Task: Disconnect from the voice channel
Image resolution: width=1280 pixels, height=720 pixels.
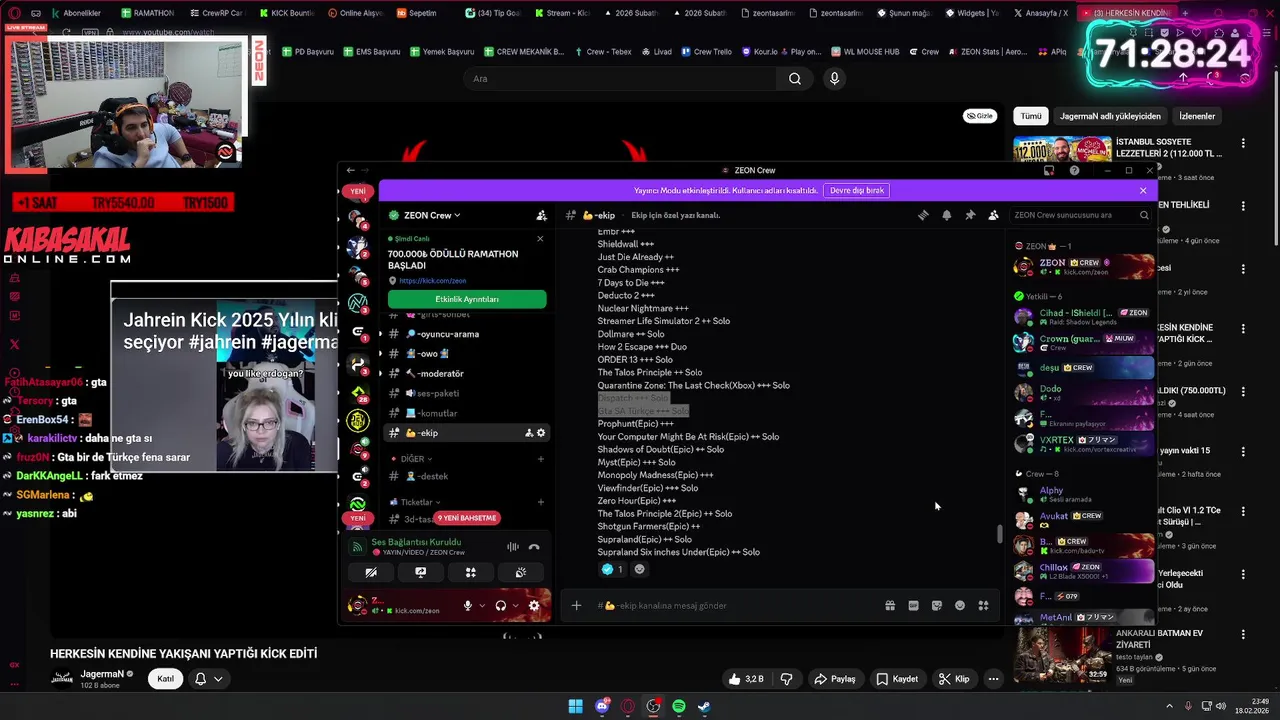Action: [x=534, y=547]
